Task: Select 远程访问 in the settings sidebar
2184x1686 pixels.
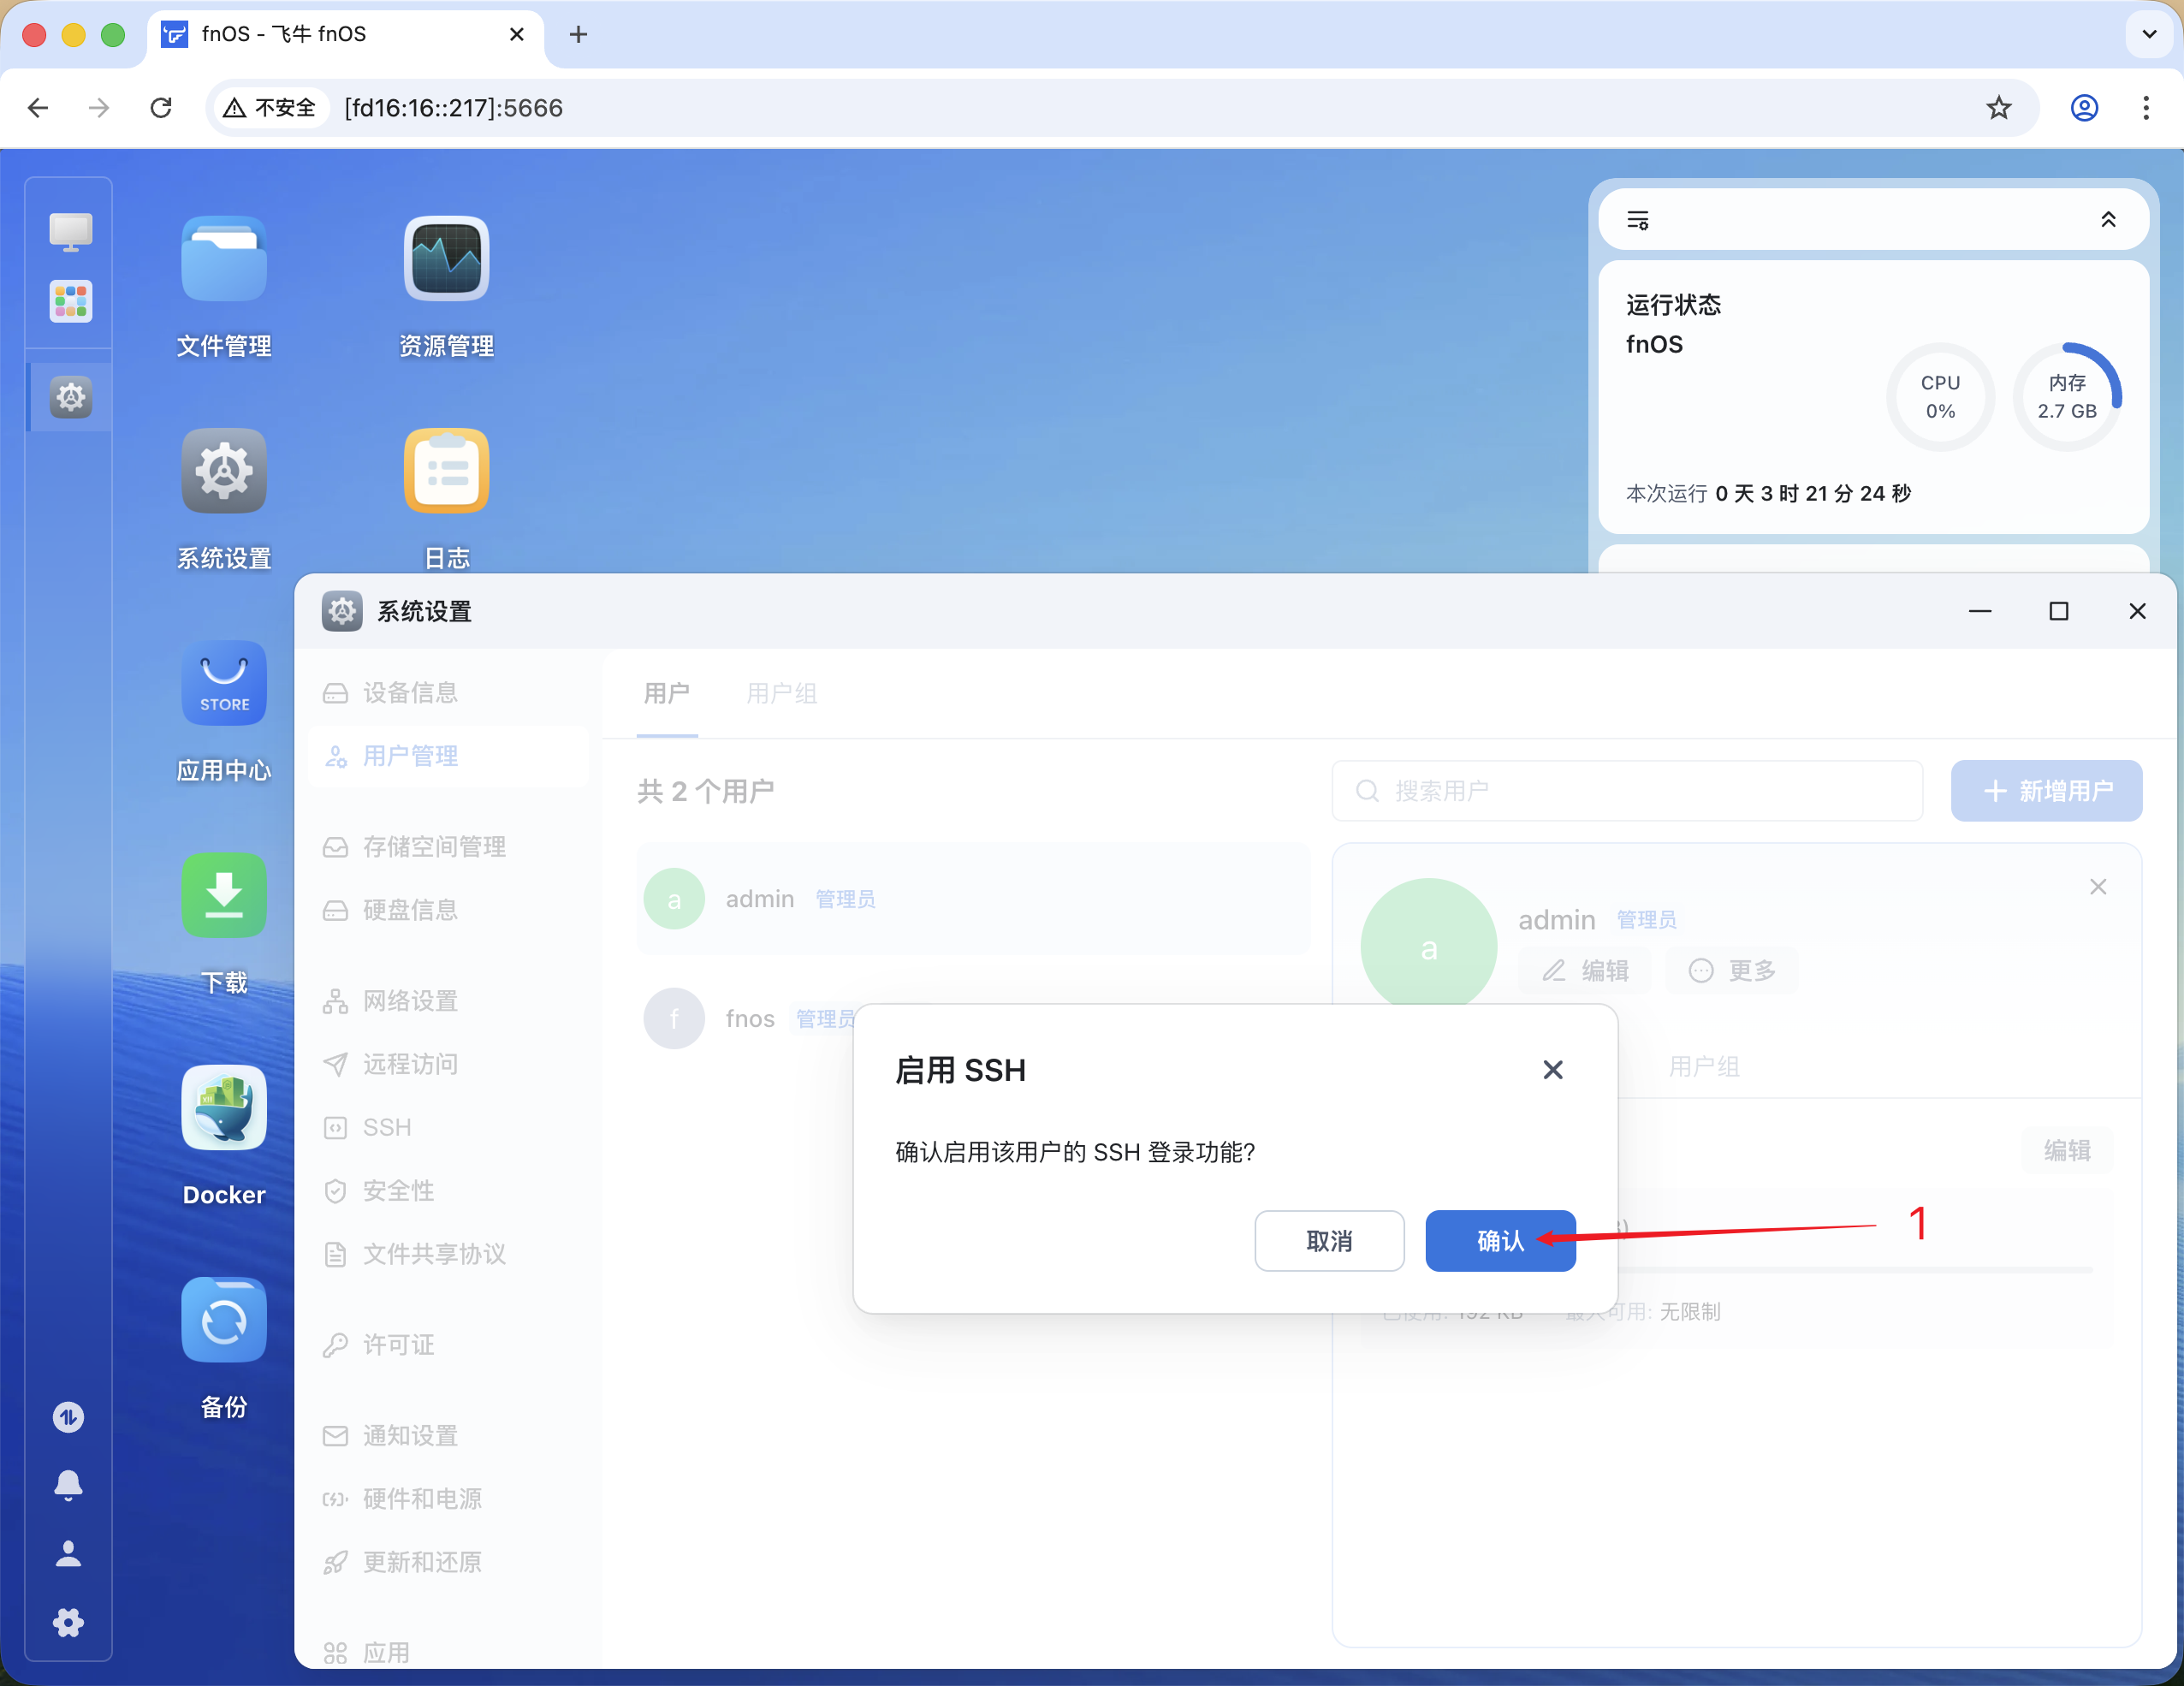Action: click(x=409, y=1064)
